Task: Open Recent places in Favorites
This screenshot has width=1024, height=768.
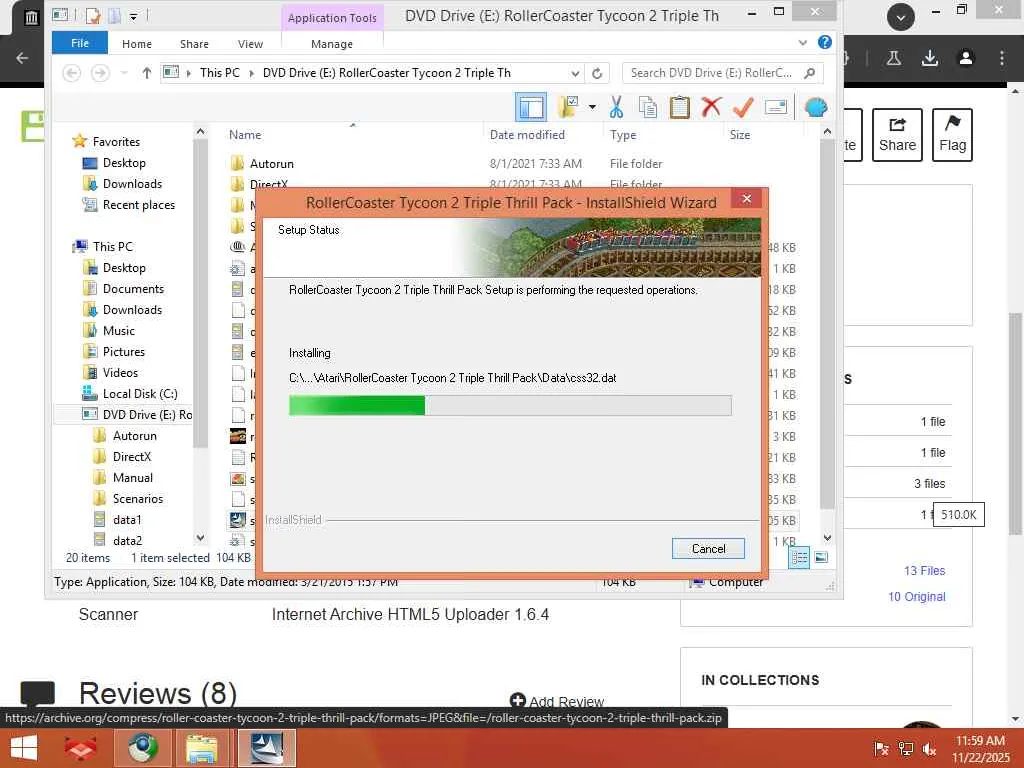Action: 138,204
